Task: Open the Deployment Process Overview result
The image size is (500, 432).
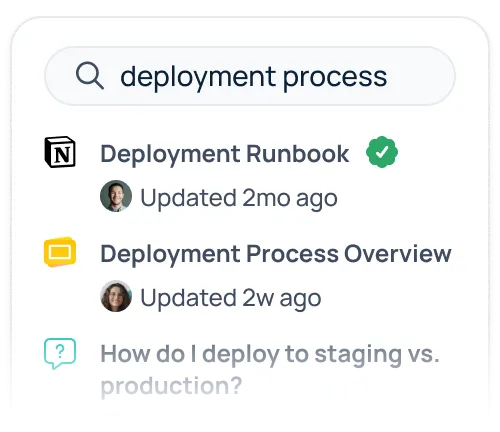Action: click(x=276, y=254)
